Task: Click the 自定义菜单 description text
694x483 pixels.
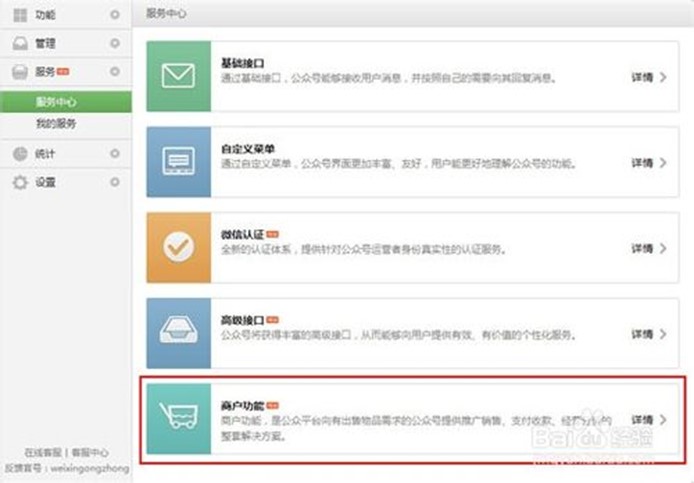Action: 399,164
